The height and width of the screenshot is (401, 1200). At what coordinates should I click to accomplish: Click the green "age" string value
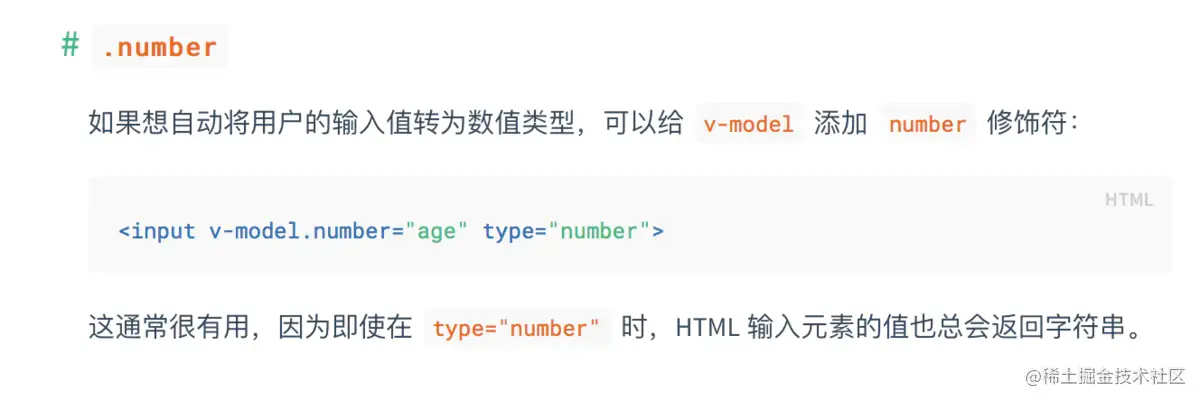436,231
